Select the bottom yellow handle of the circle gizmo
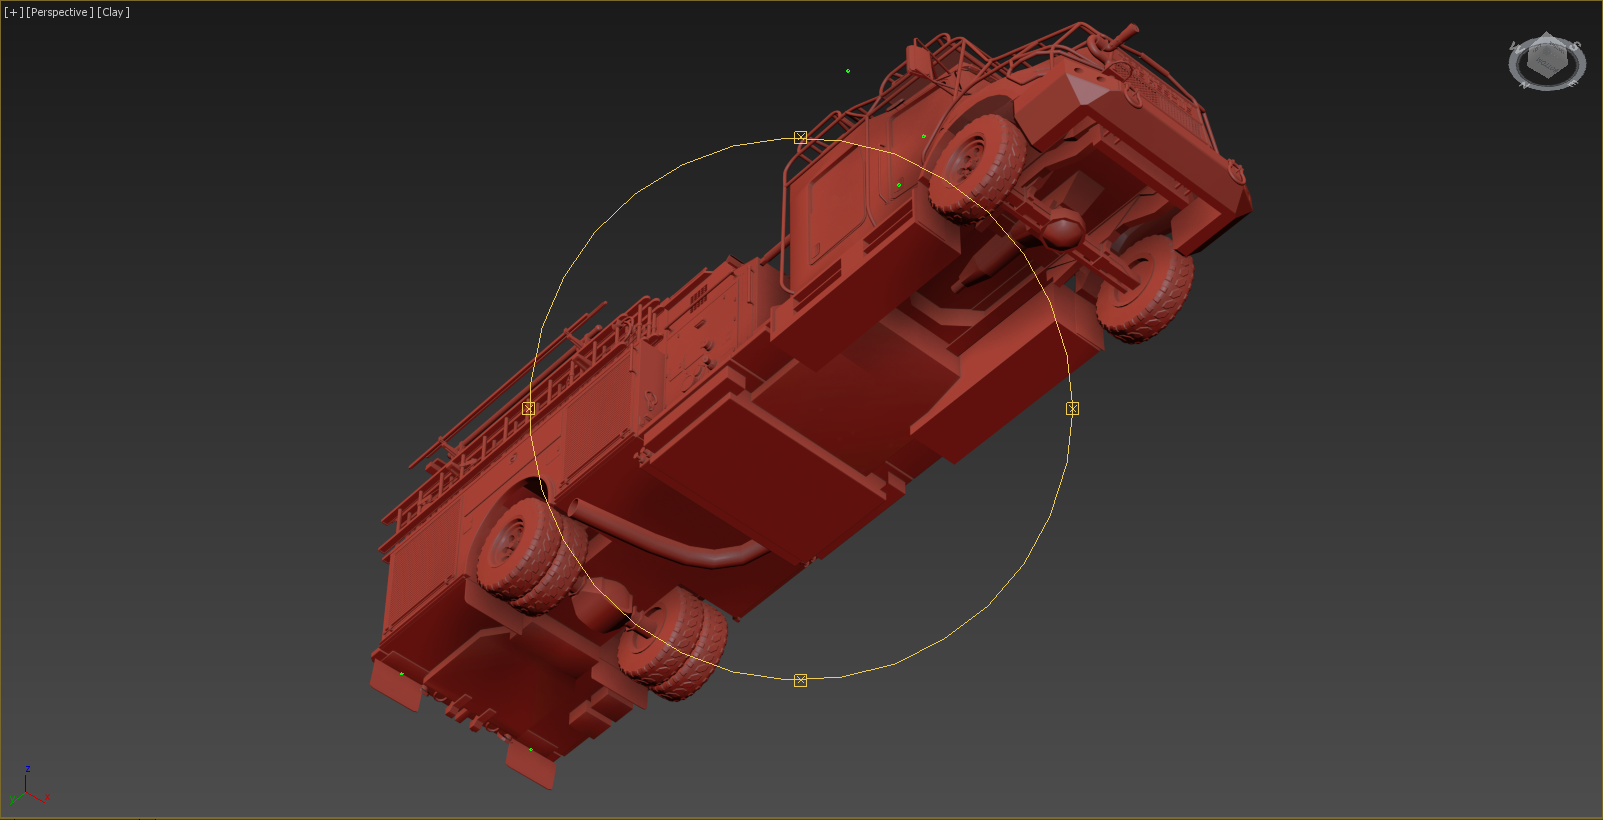This screenshot has height=820, width=1603. click(x=800, y=680)
